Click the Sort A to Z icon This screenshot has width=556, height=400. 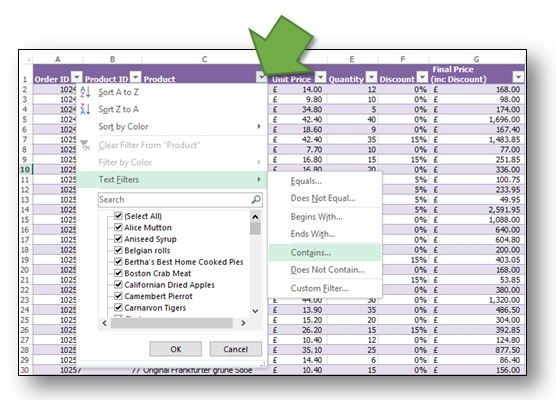tap(85, 92)
